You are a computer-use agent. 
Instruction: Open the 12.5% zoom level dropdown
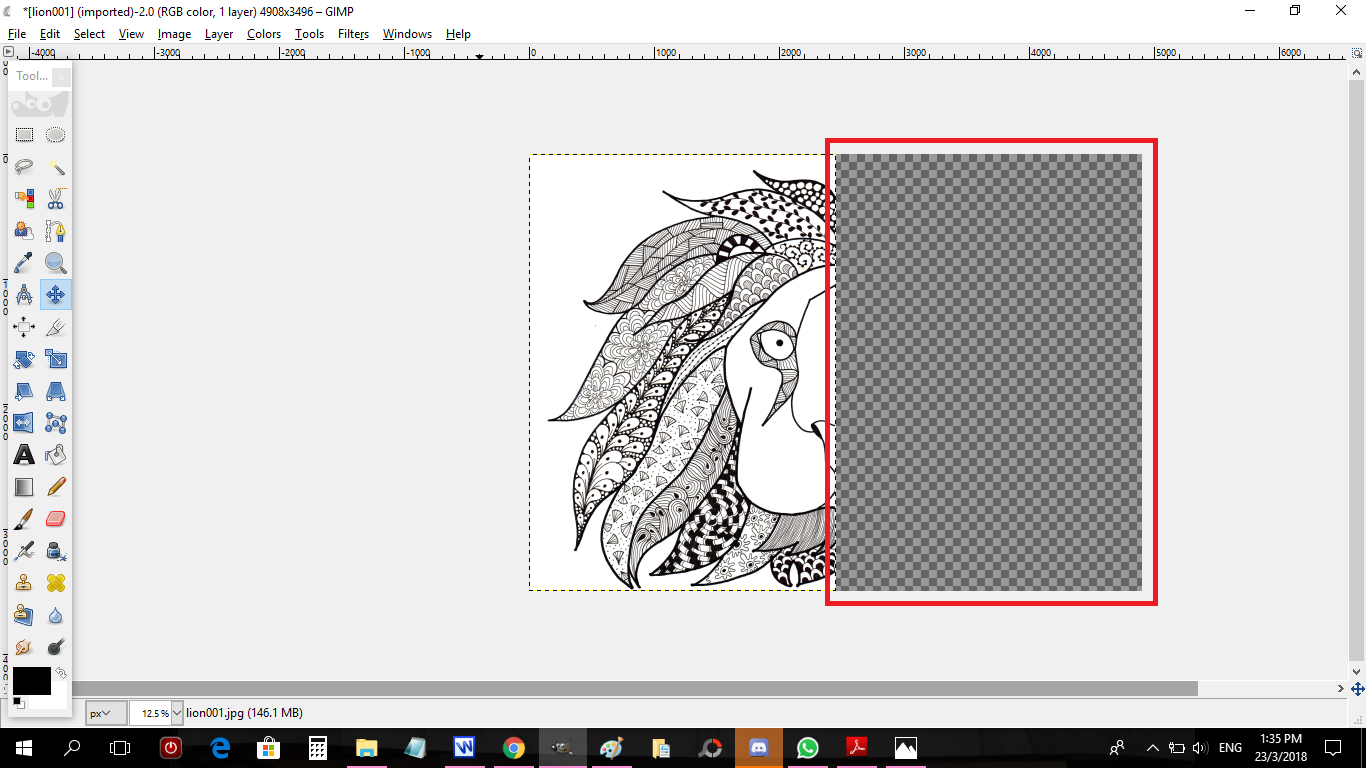177,713
